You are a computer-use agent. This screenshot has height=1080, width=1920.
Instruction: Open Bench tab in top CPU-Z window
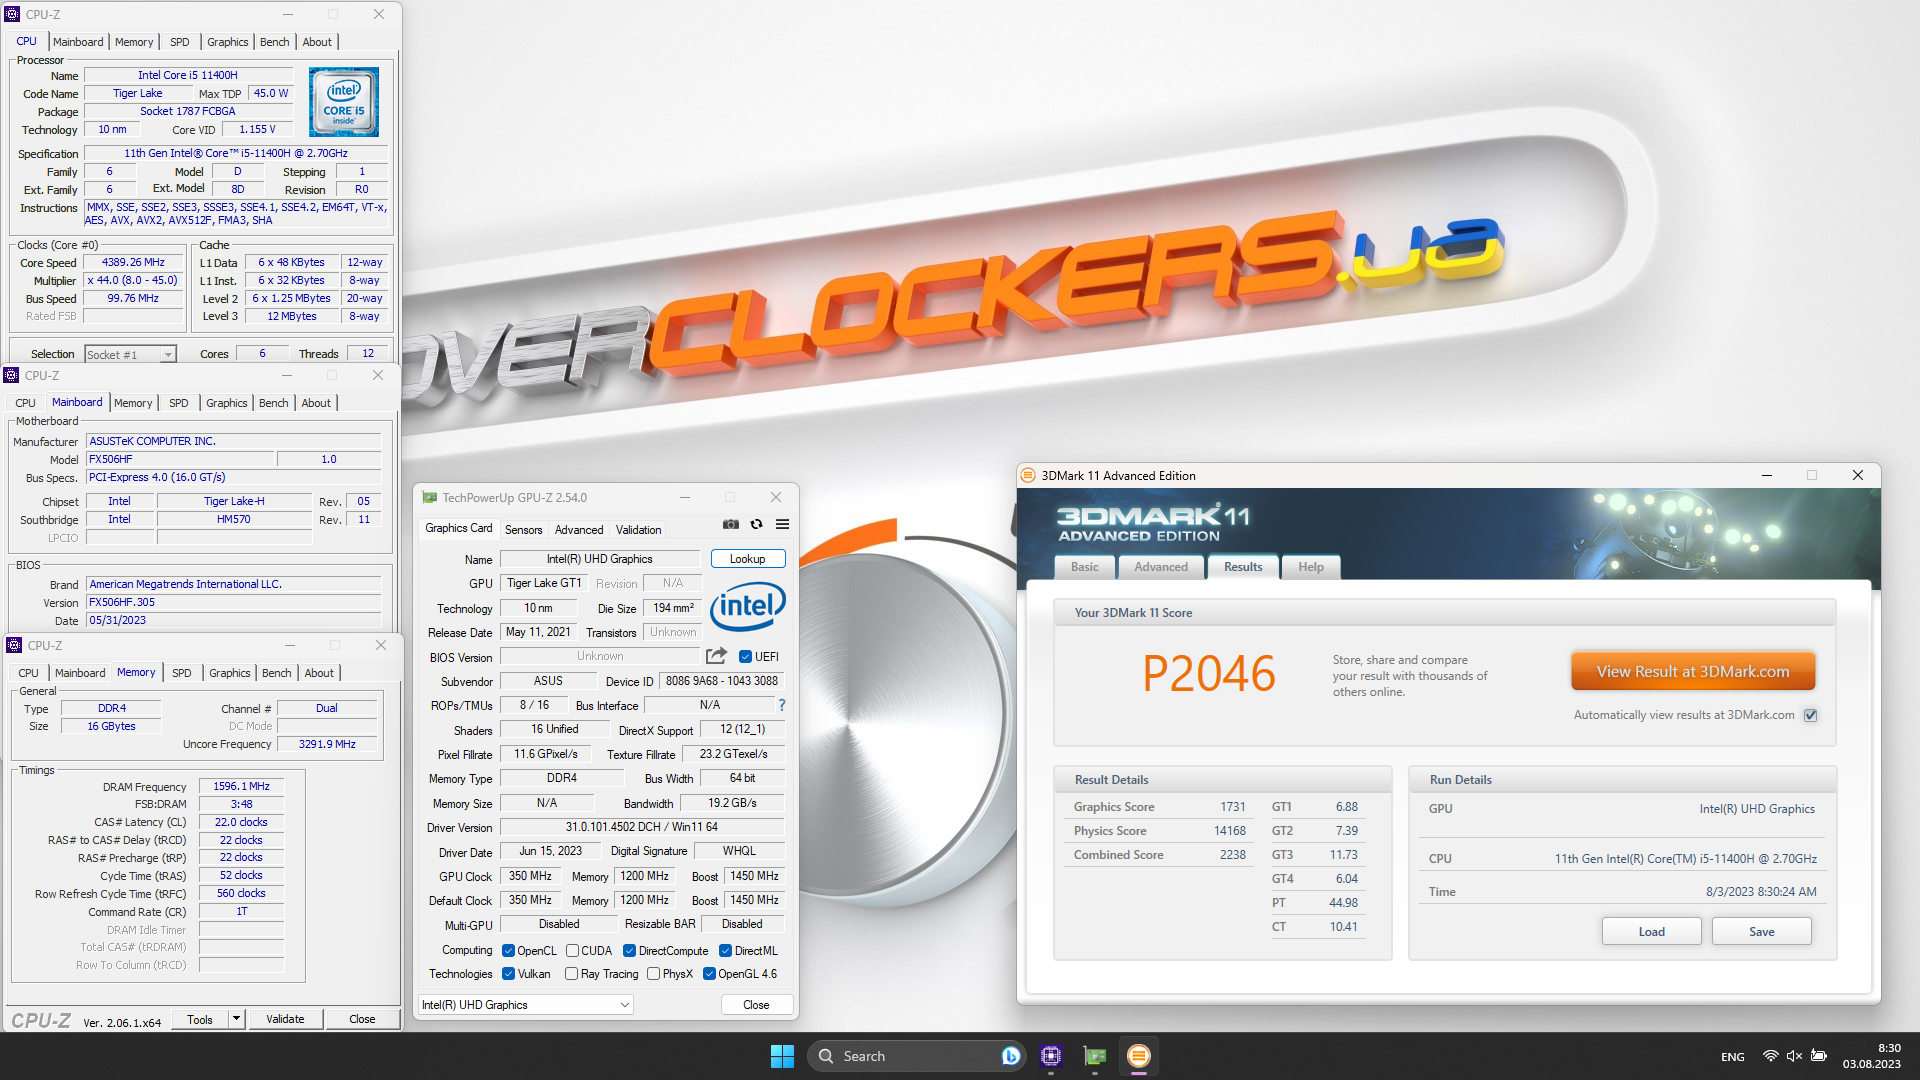coord(274,42)
